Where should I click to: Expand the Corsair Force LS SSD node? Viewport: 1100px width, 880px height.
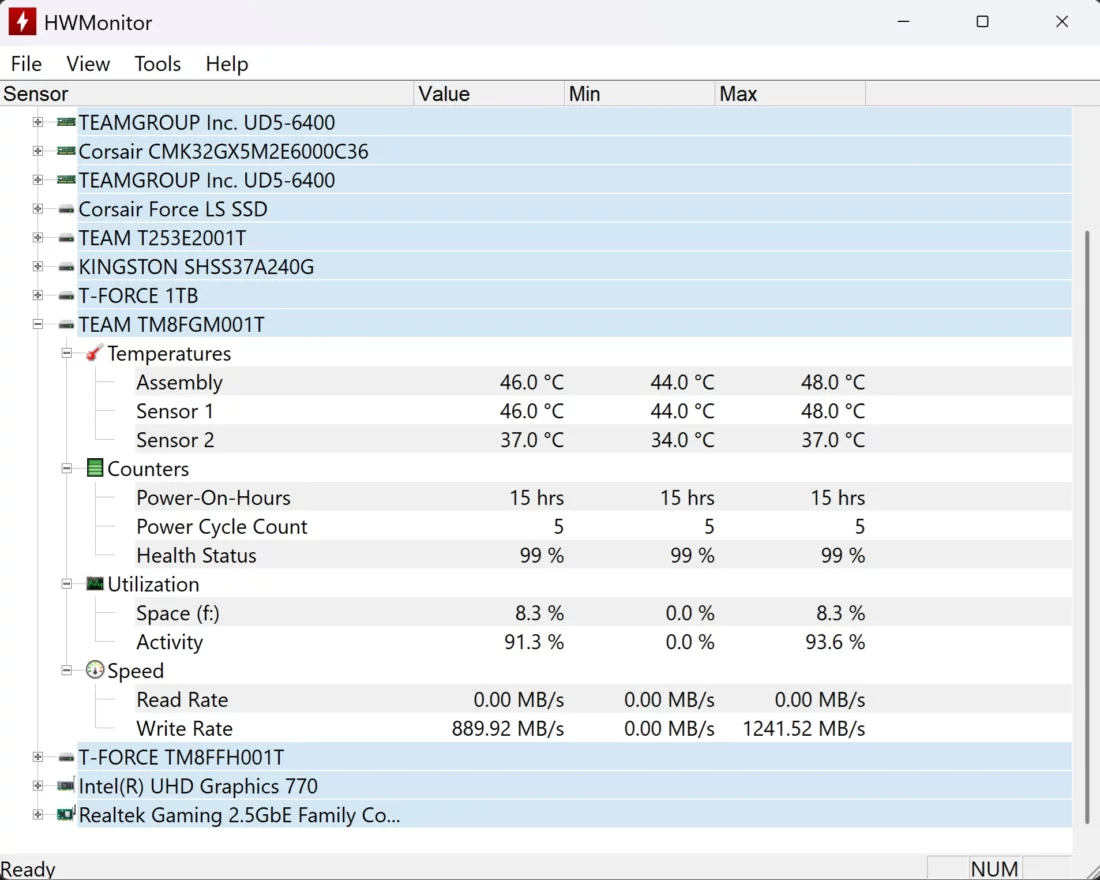click(x=38, y=209)
